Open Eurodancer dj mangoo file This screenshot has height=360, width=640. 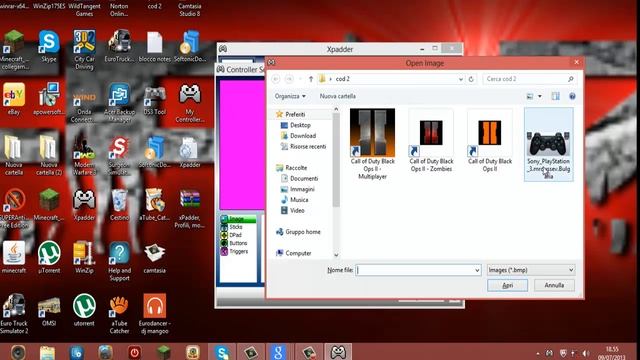point(155,314)
